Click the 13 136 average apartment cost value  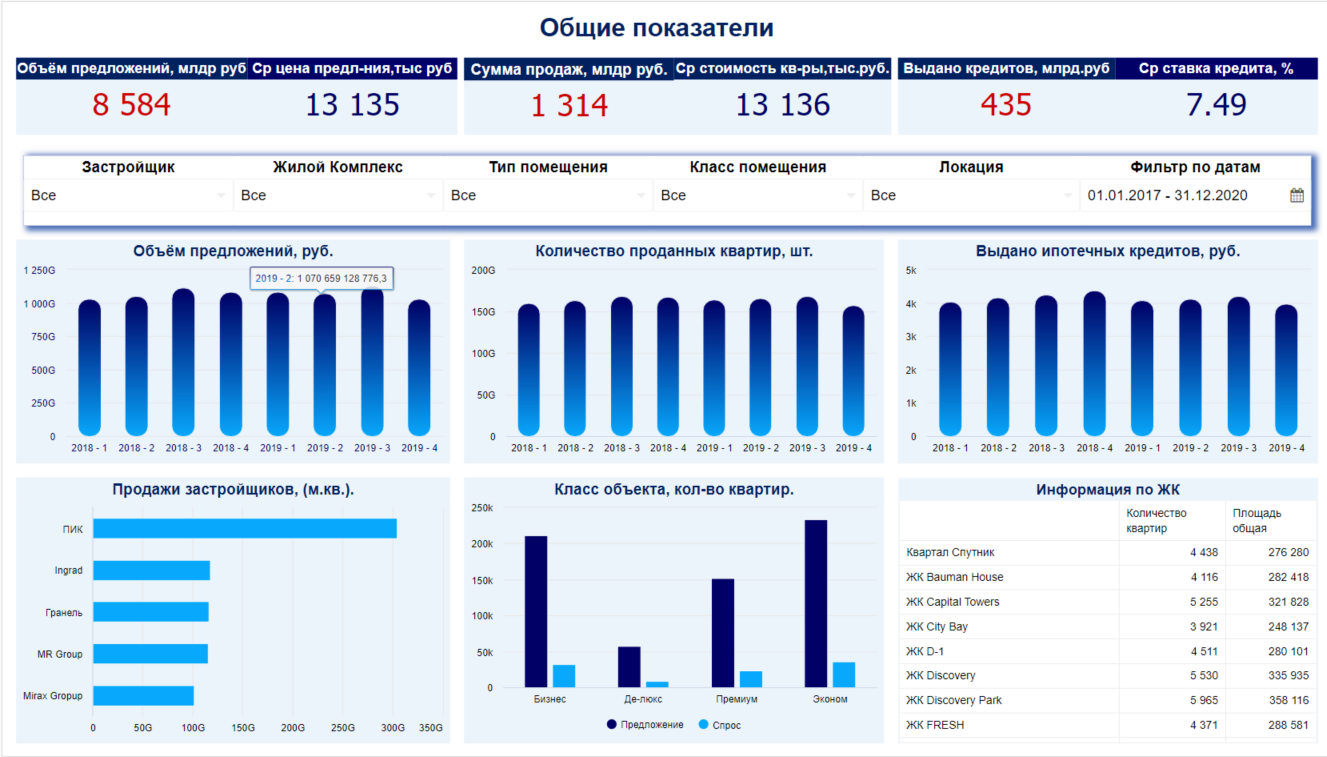[783, 105]
